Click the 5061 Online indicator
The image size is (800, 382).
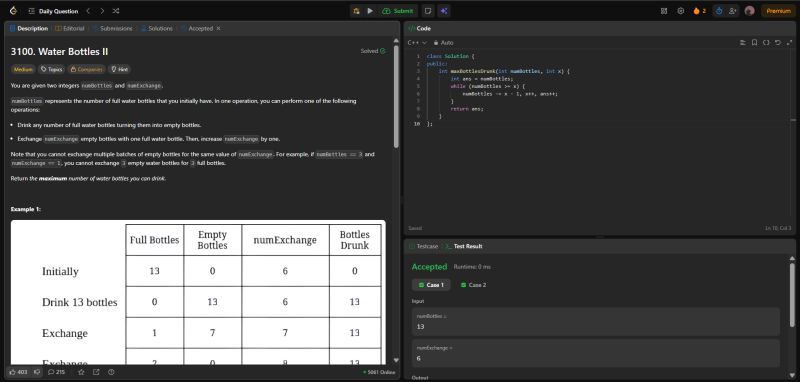(379, 372)
